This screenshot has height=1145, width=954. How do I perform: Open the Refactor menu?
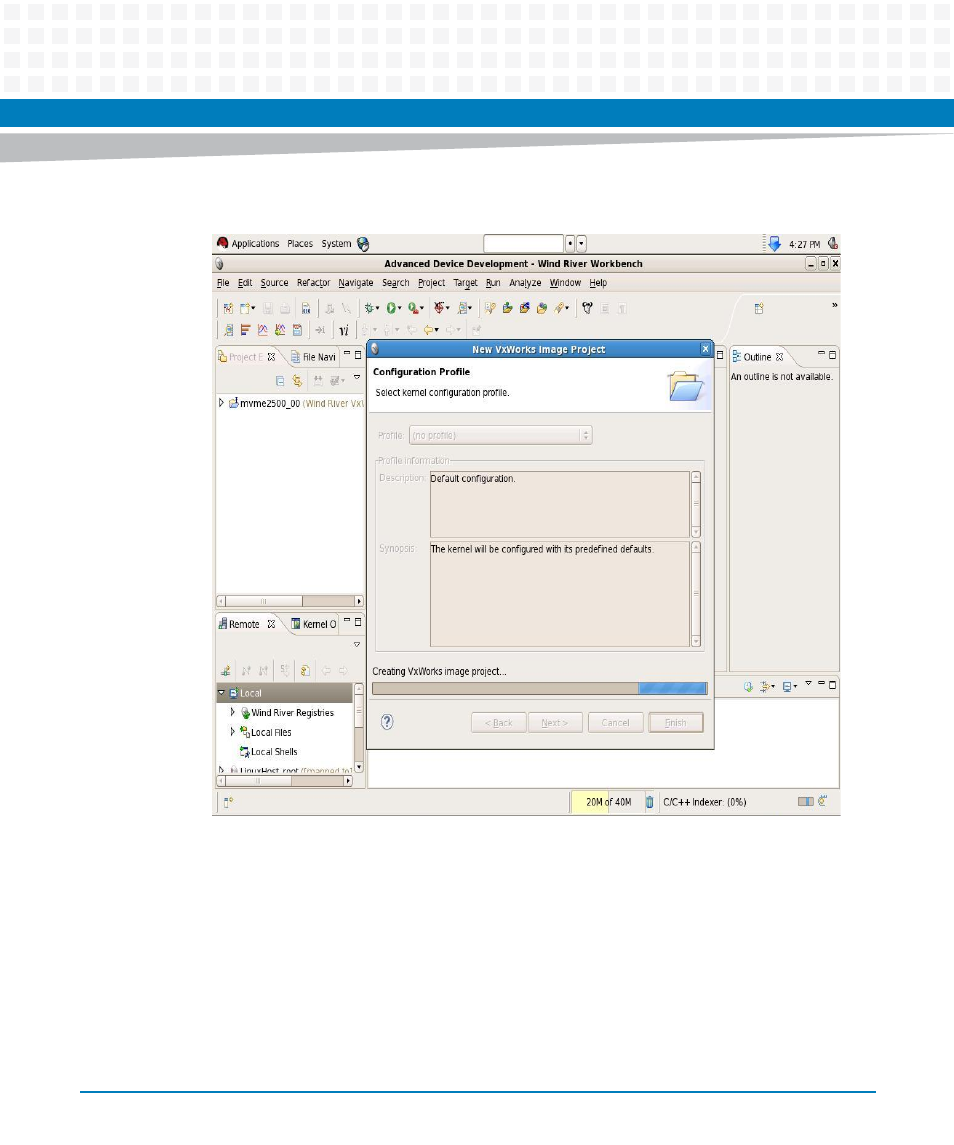(x=313, y=283)
